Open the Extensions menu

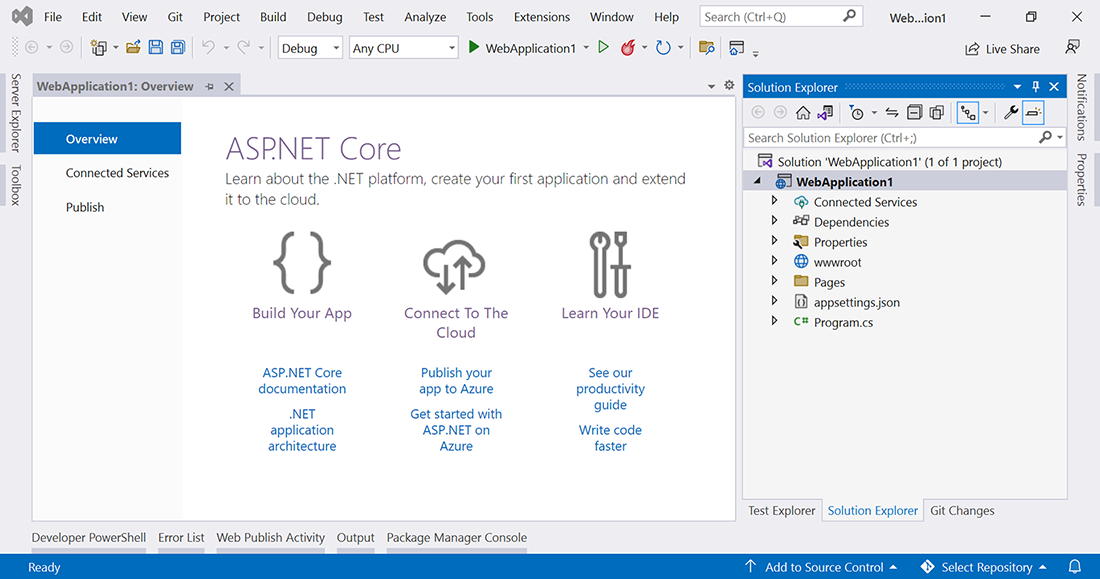click(x=542, y=17)
